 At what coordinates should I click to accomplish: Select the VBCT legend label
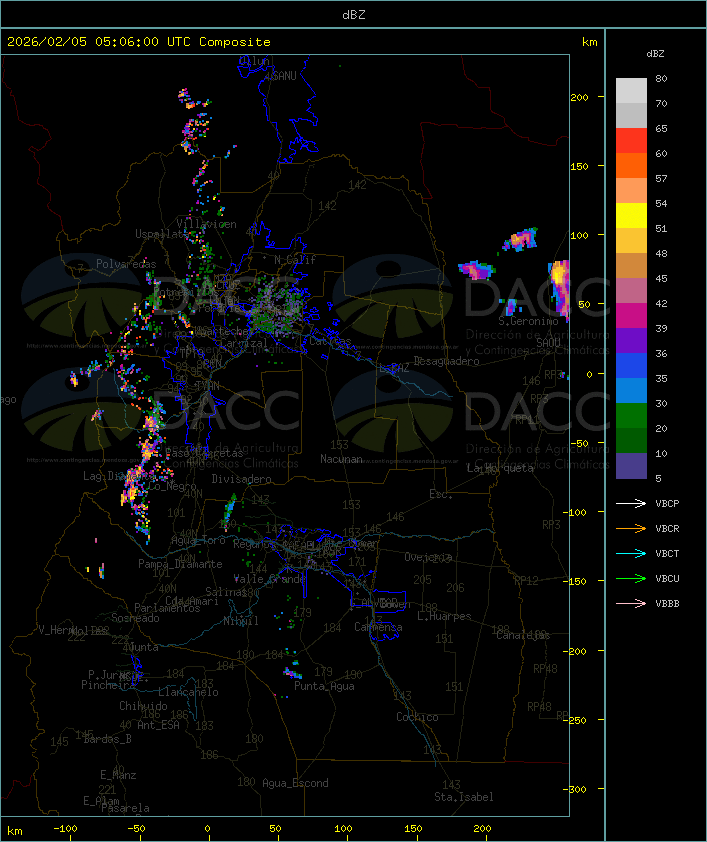coord(667,554)
